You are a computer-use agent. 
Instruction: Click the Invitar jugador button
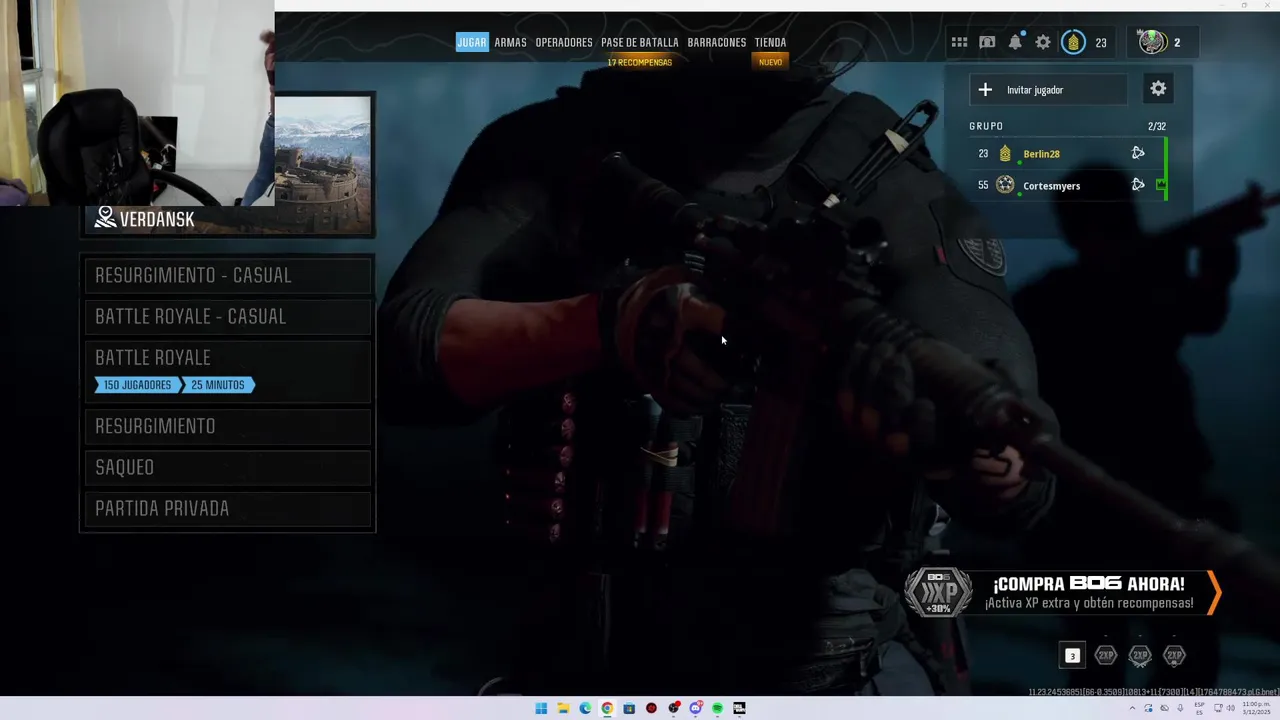point(1048,90)
